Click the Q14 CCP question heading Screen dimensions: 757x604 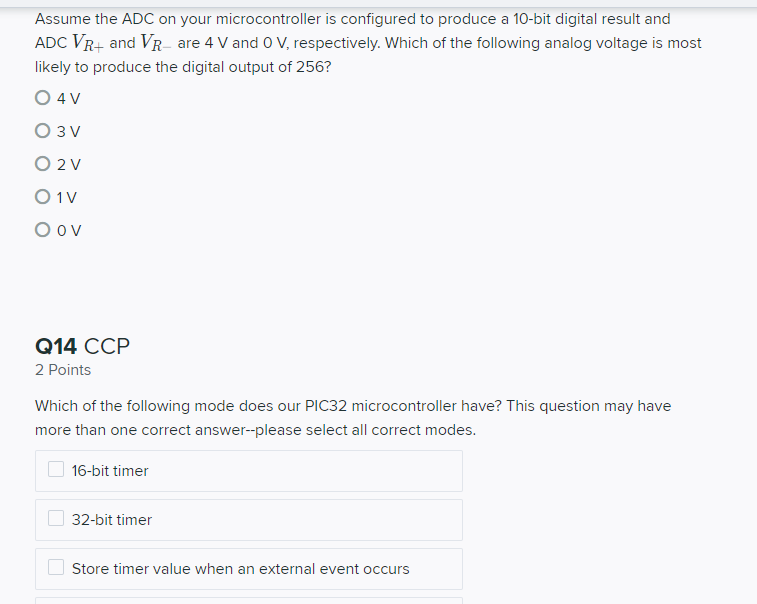tap(83, 346)
